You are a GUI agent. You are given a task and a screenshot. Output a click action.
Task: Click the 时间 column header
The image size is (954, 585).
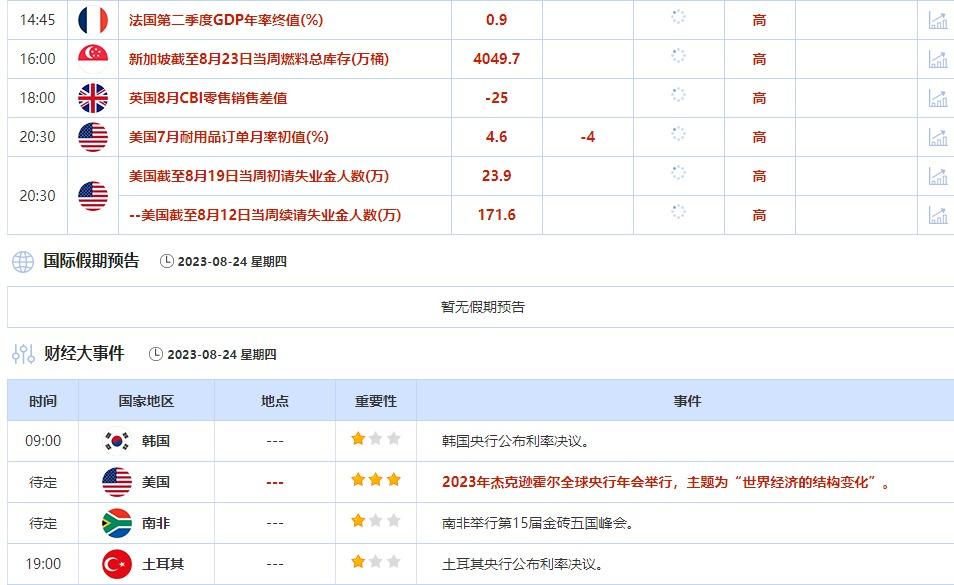coord(43,401)
